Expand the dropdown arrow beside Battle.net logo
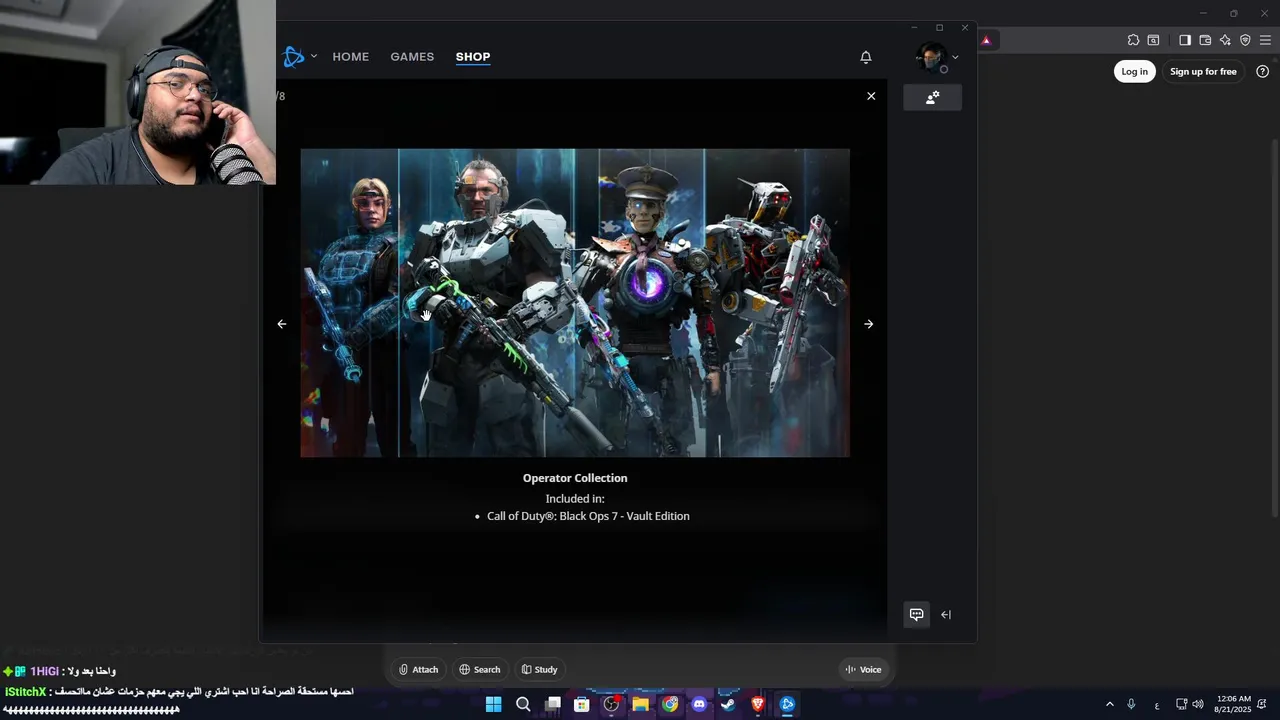This screenshot has height=720, width=1280. (x=314, y=56)
